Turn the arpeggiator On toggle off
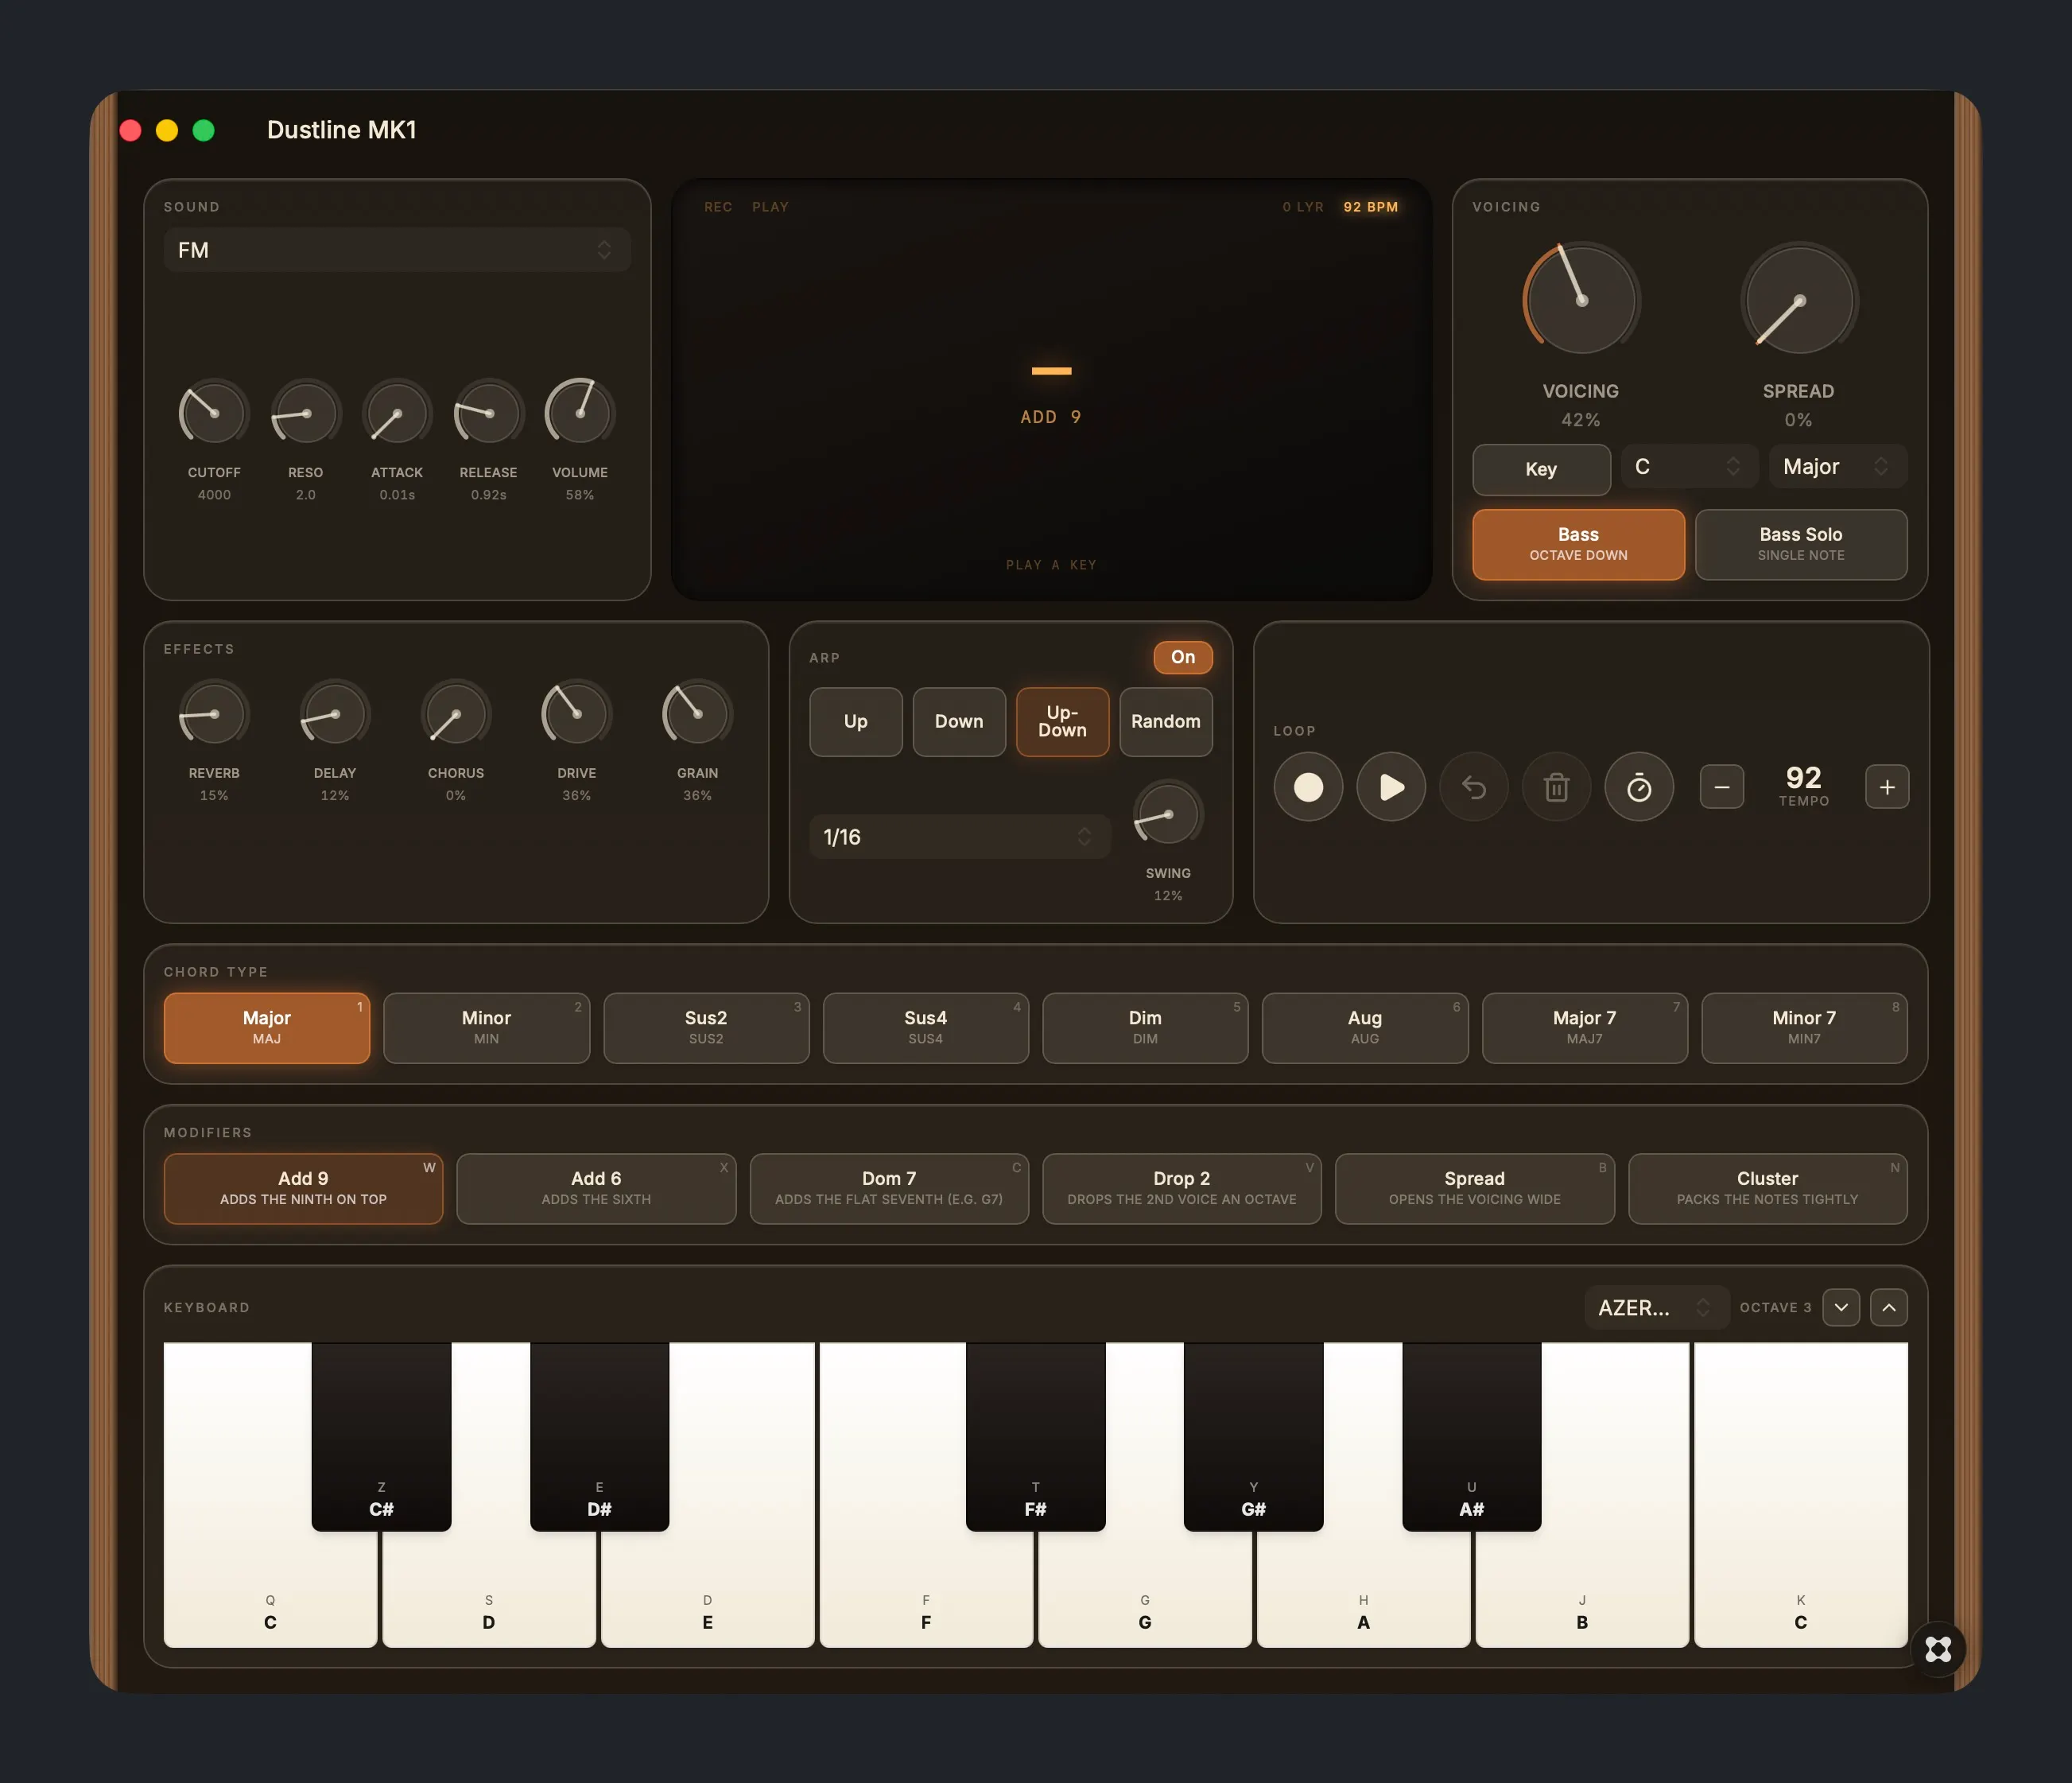 pos(1183,657)
